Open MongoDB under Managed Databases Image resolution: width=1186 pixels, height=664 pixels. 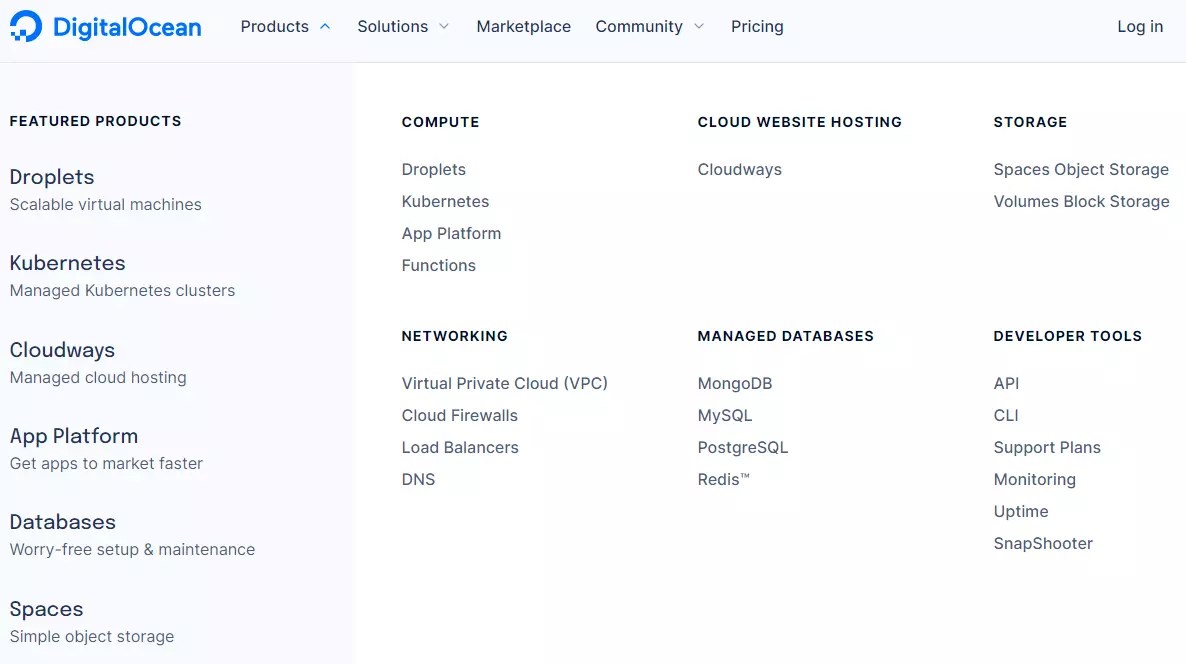click(x=735, y=383)
